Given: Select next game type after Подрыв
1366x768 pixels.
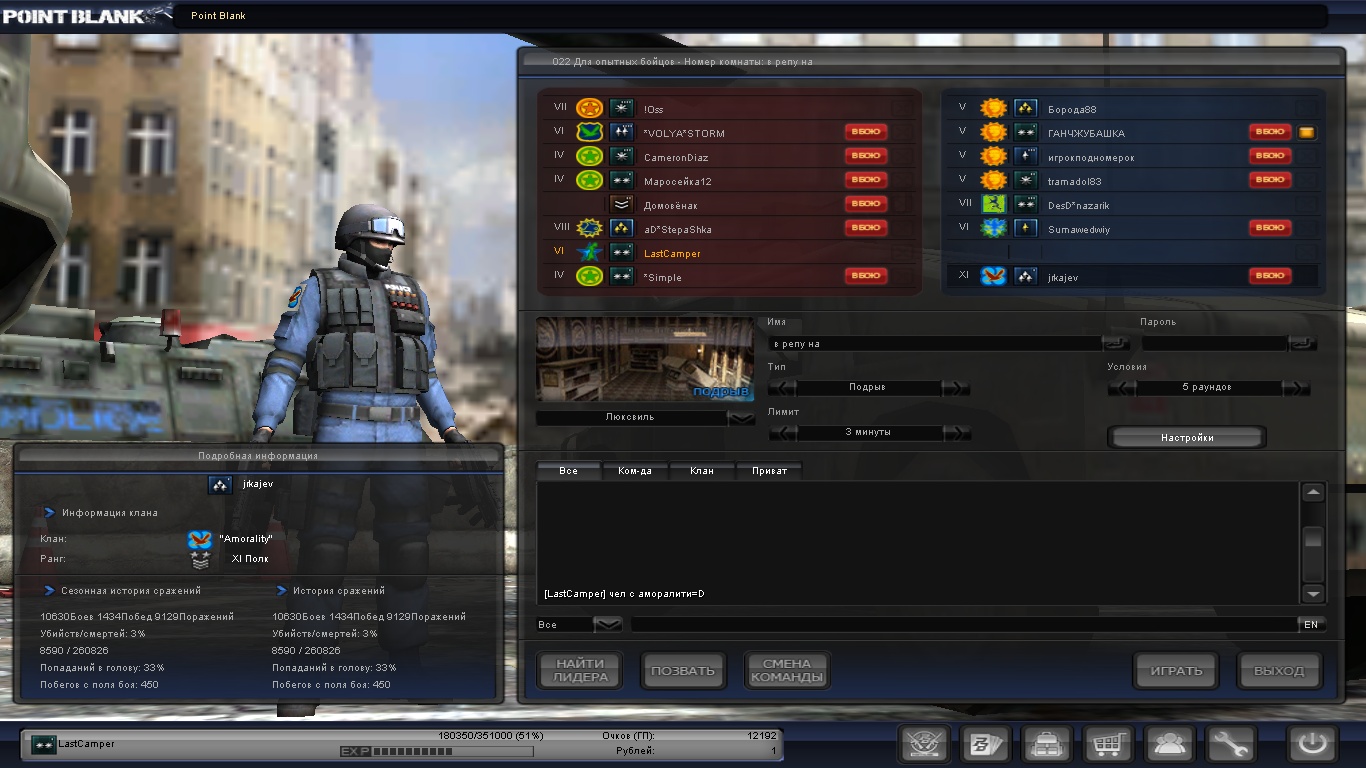Looking at the screenshot, I should tap(956, 388).
